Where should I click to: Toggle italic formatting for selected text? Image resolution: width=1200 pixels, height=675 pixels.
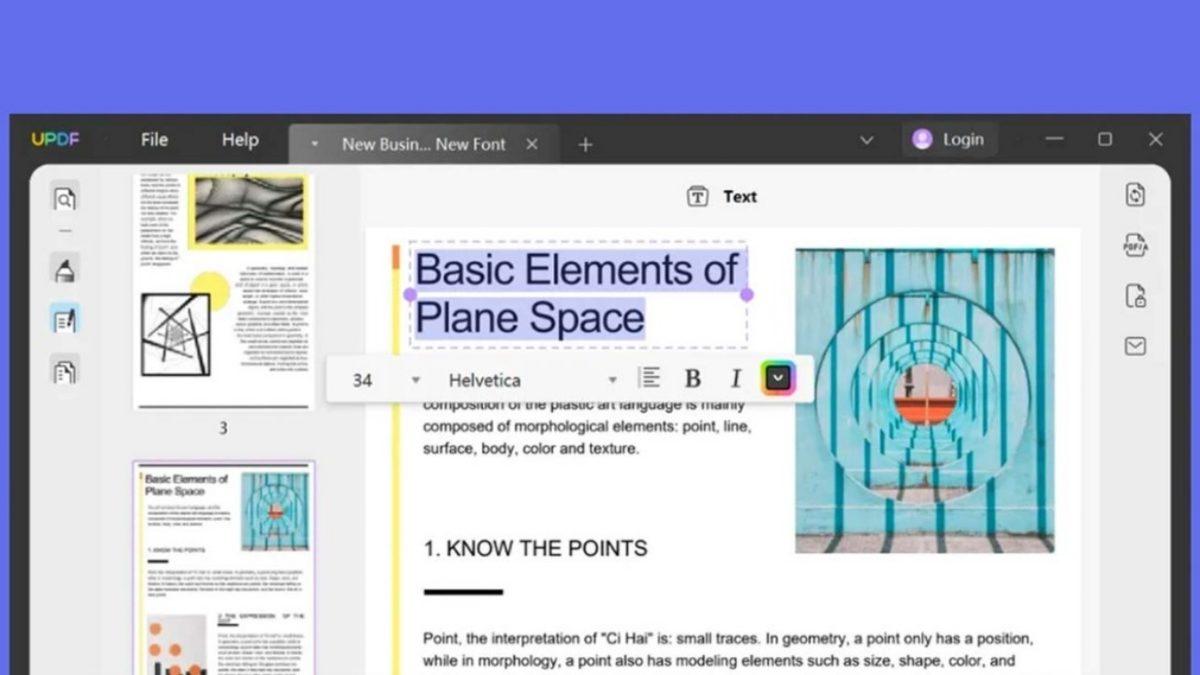(736, 378)
